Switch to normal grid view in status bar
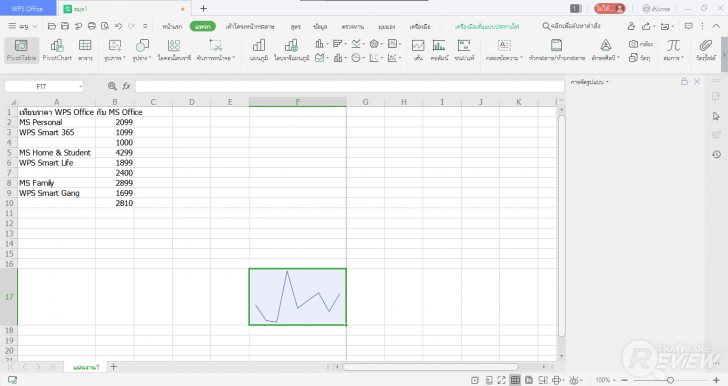 point(515,380)
